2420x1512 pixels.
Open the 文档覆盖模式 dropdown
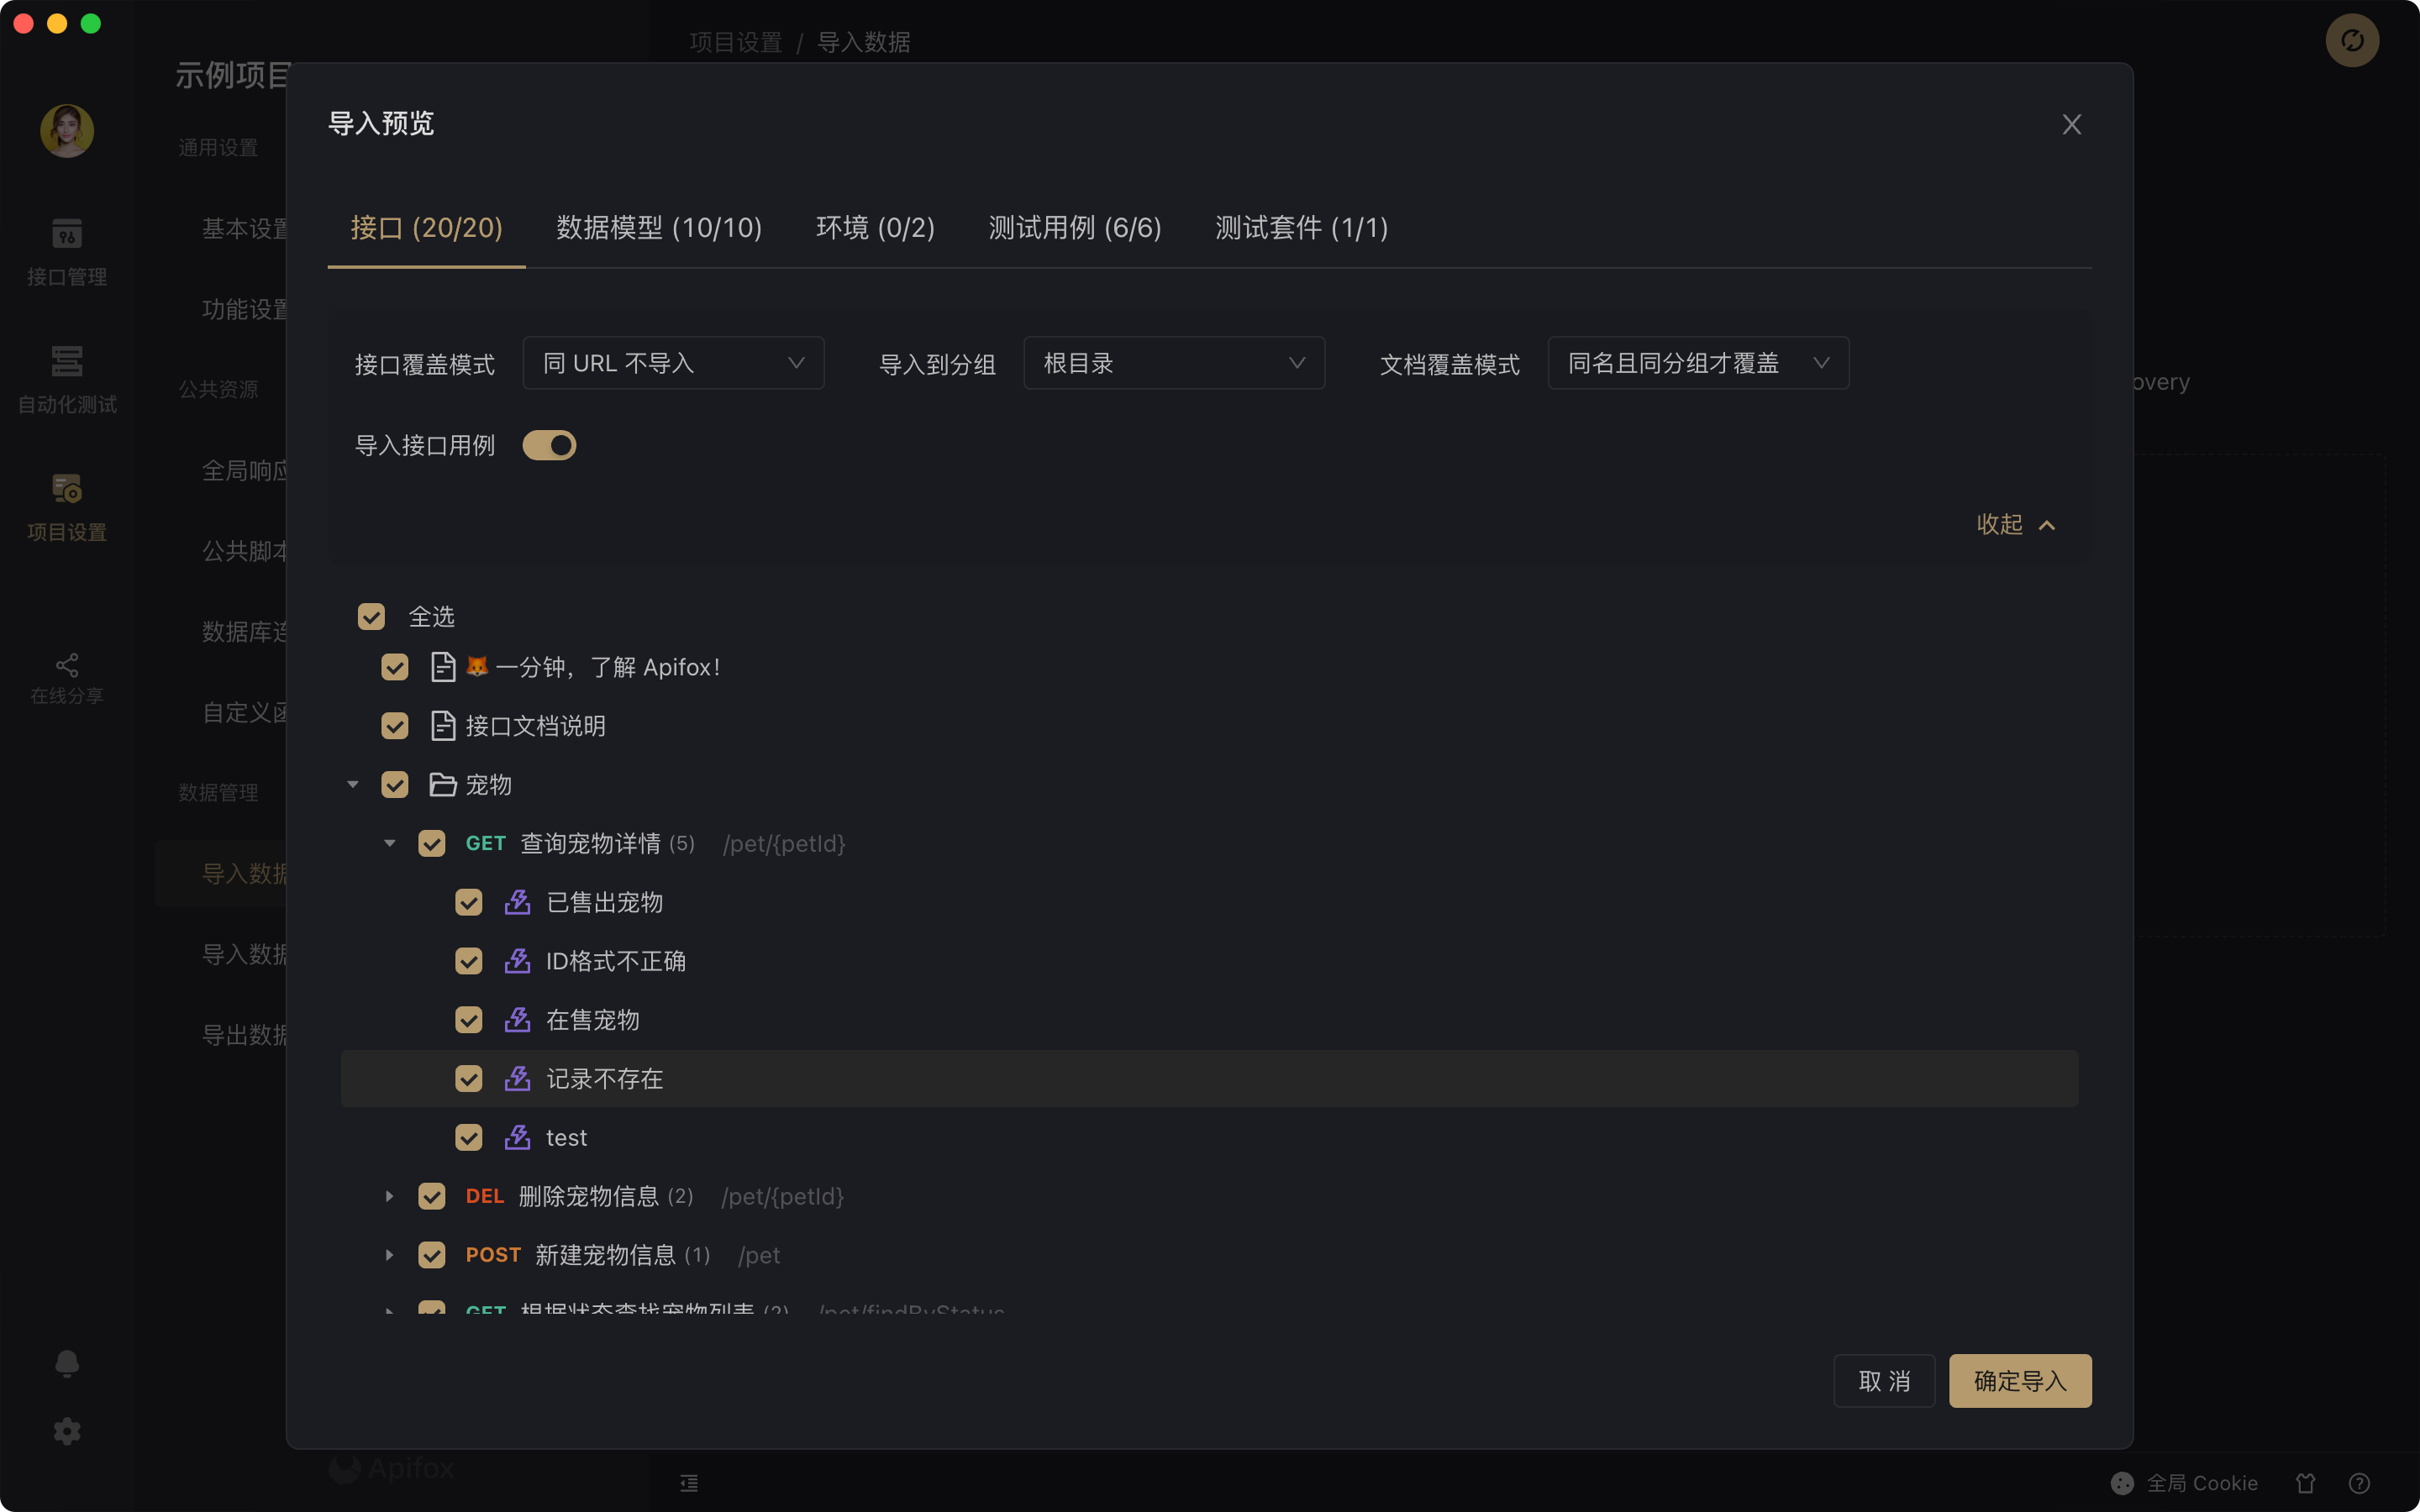point(1697,363)
